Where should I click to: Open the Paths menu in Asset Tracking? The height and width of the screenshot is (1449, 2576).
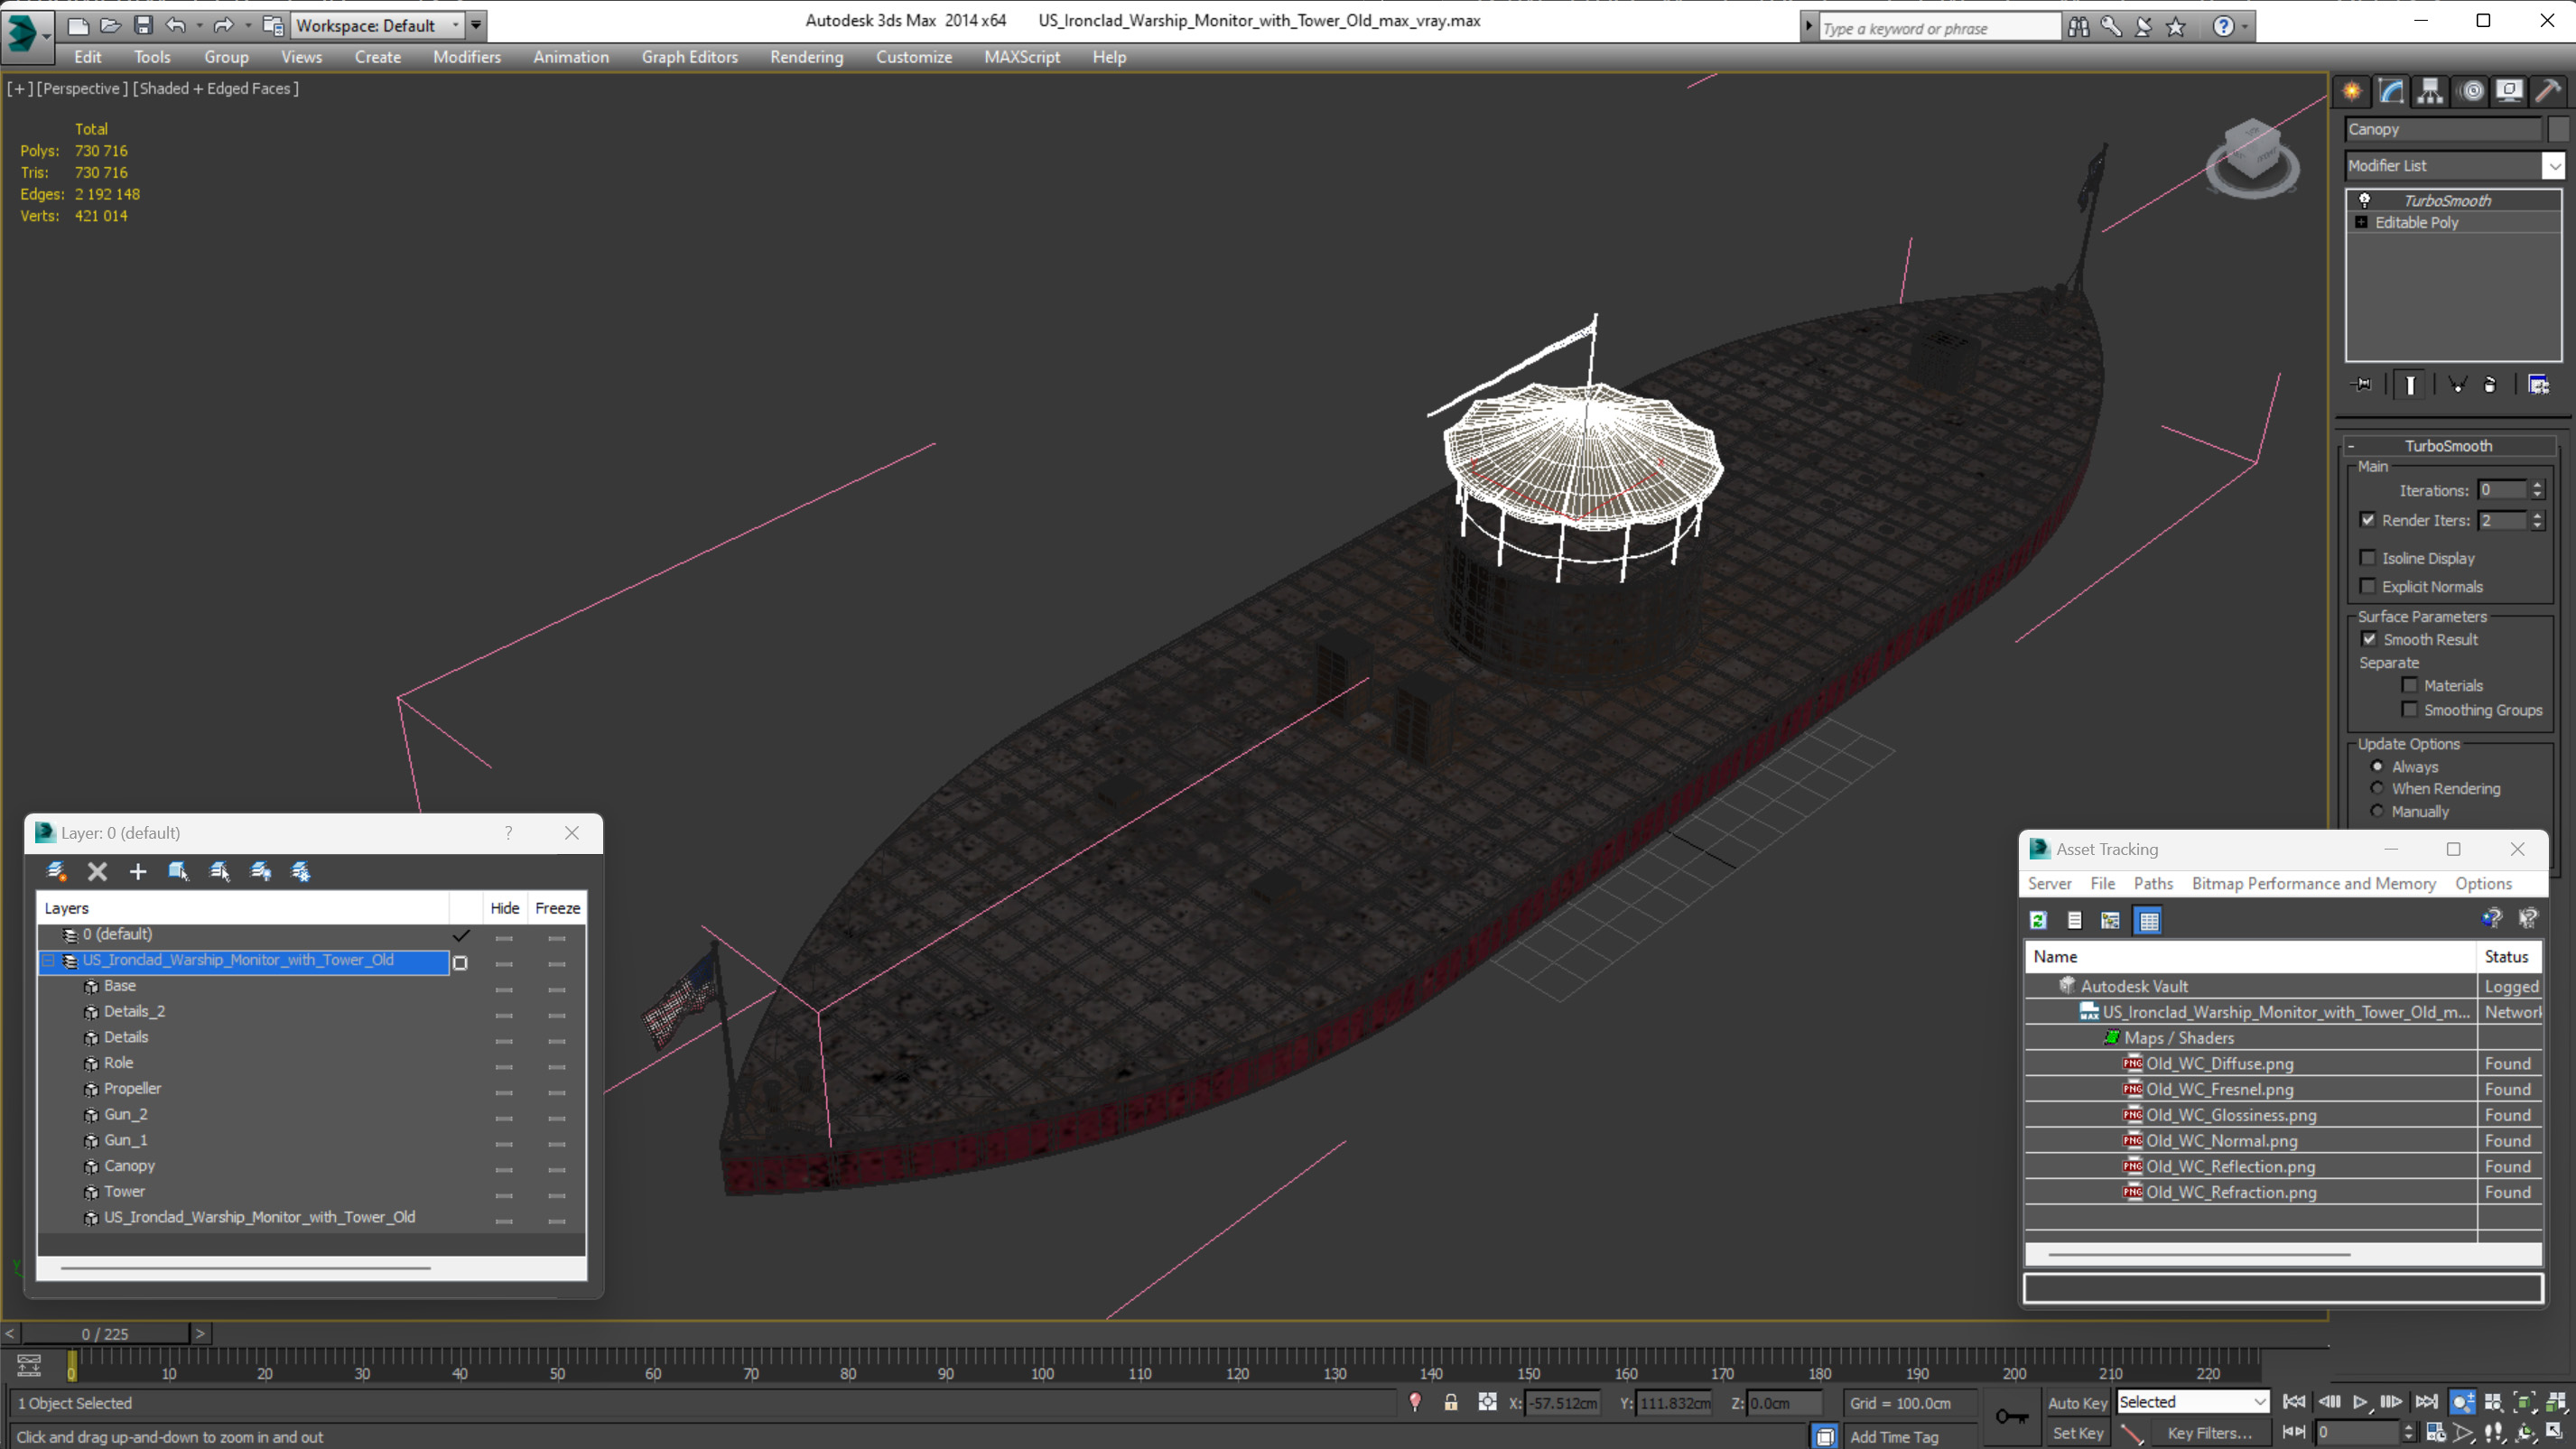tap(2152, 883)
